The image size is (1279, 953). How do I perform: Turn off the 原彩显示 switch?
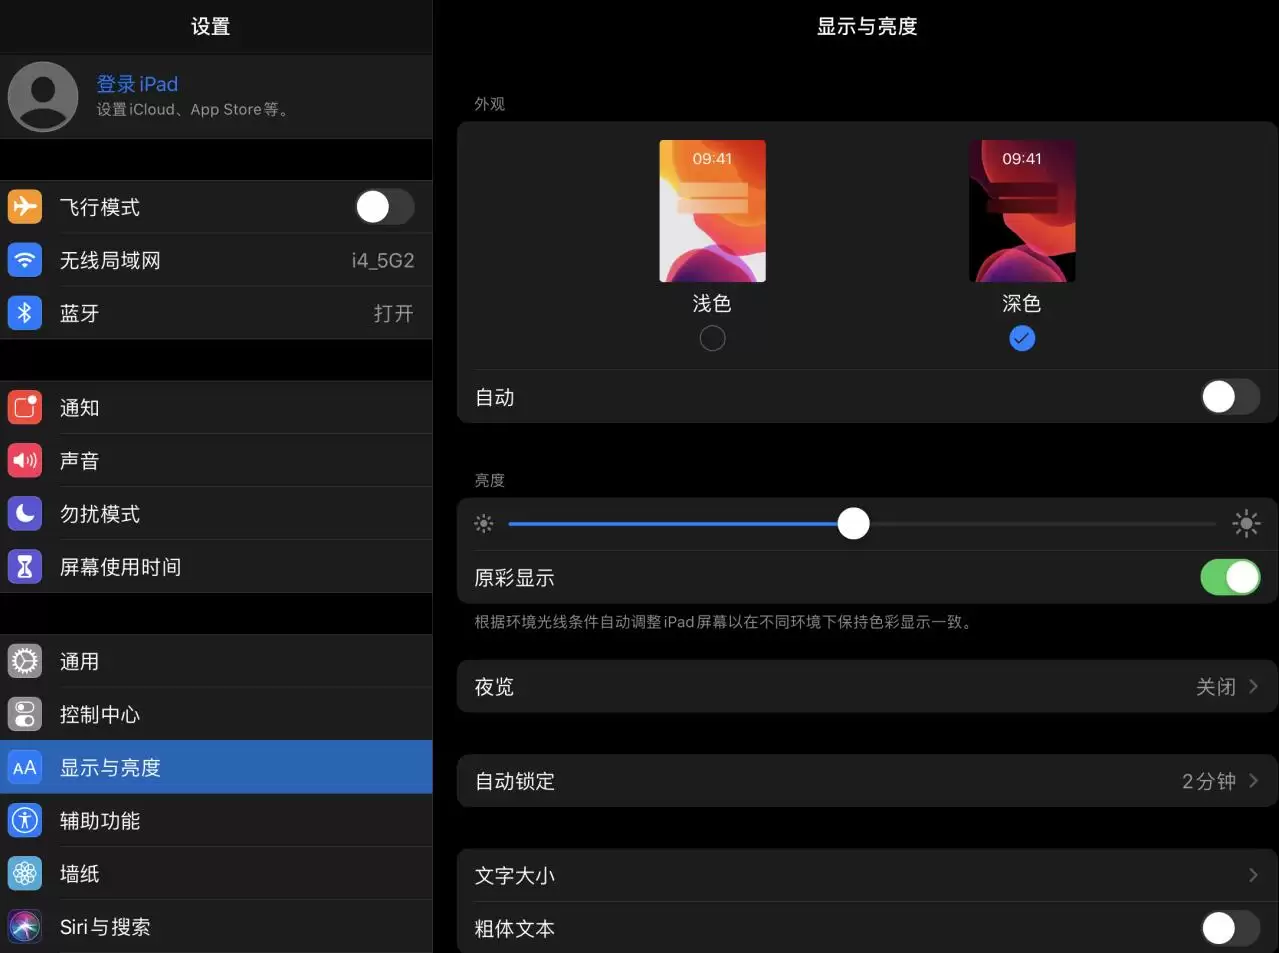click(1230, 577)
